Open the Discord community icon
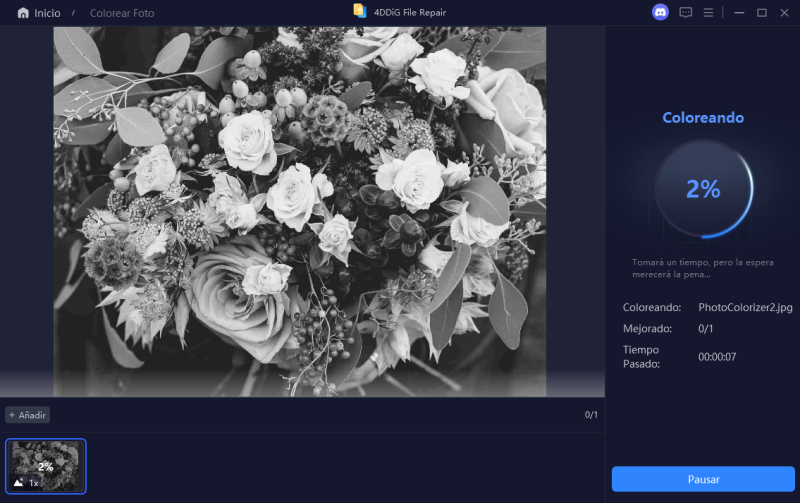Viewport: 800px width, 503px height. (x=660, y=13)
